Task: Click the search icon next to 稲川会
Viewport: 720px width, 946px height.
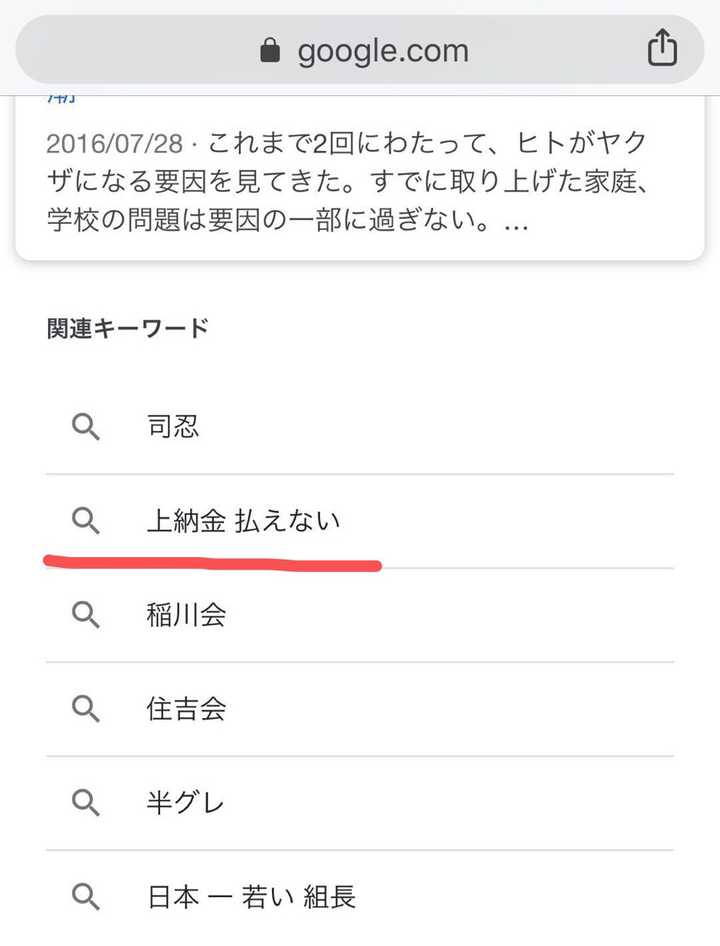Action: tap(87, 614)
